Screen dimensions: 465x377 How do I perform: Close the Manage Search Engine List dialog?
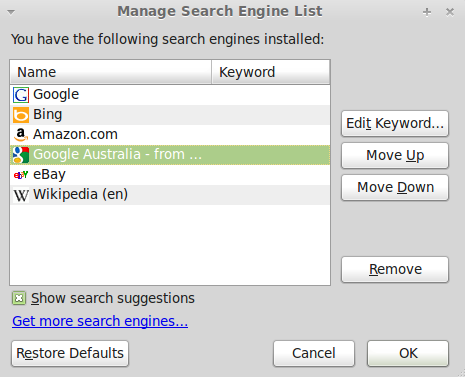tap(450, 12)
